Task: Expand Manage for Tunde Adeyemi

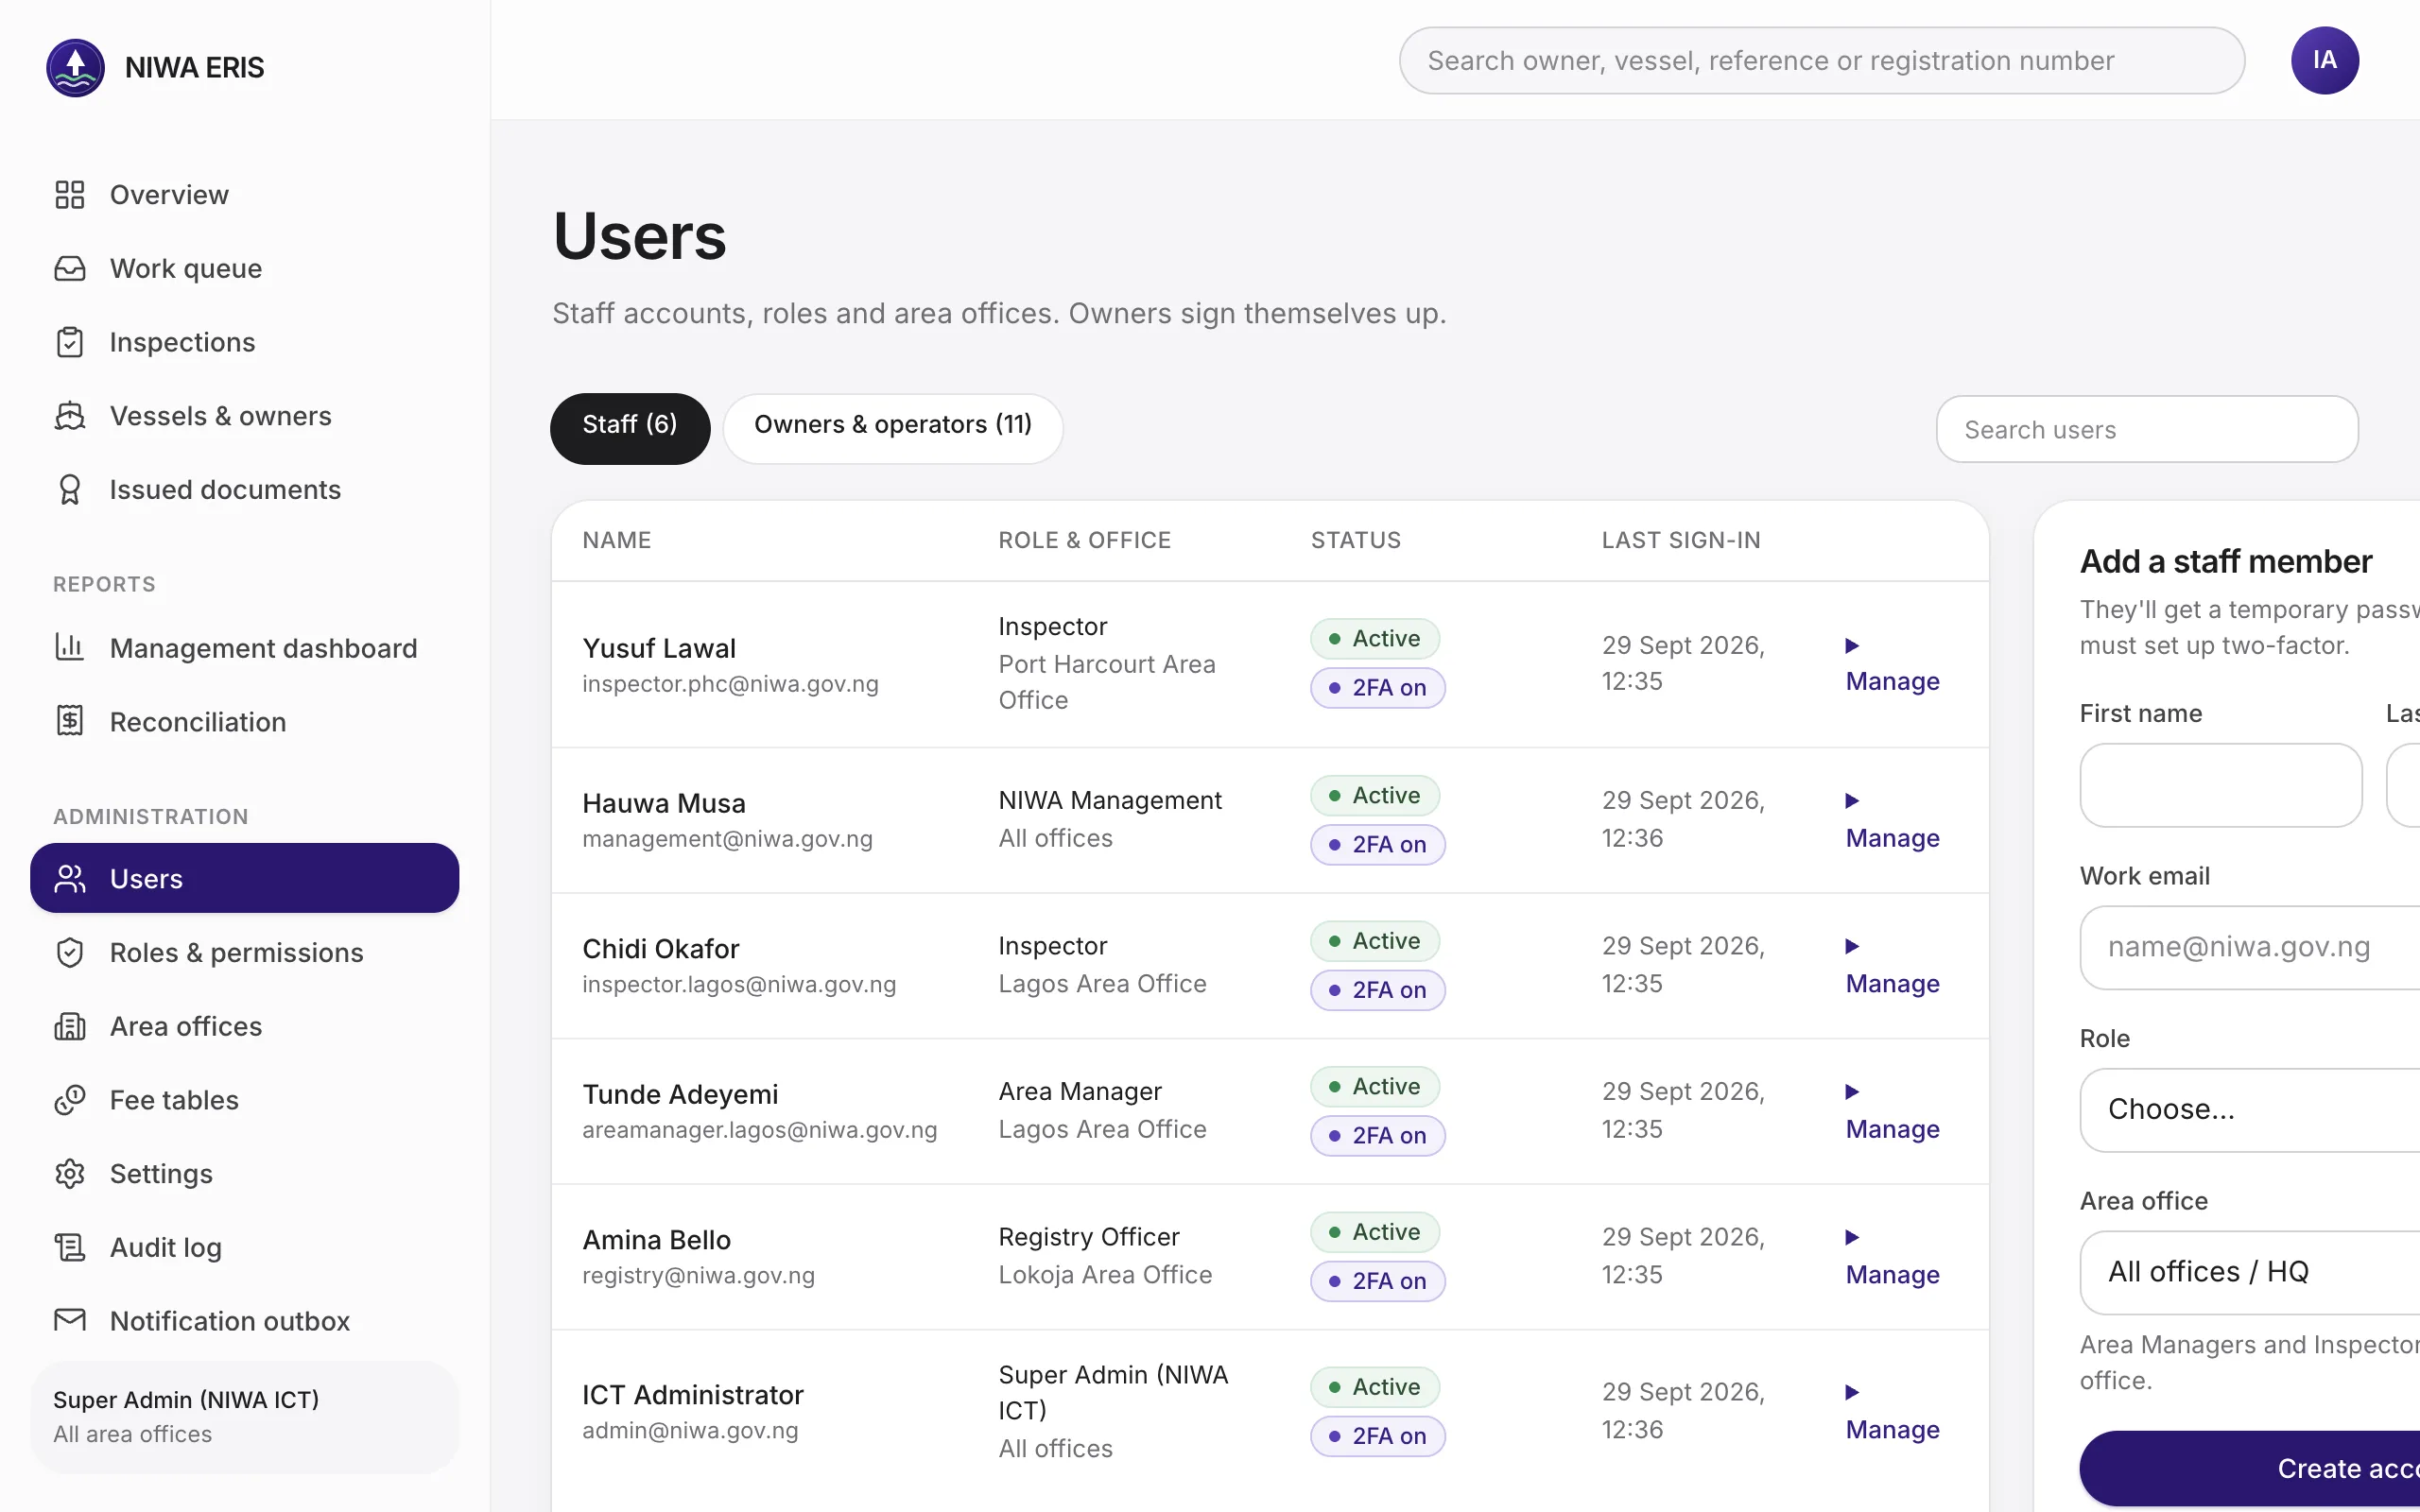Action: [x=1892, y=1112]
